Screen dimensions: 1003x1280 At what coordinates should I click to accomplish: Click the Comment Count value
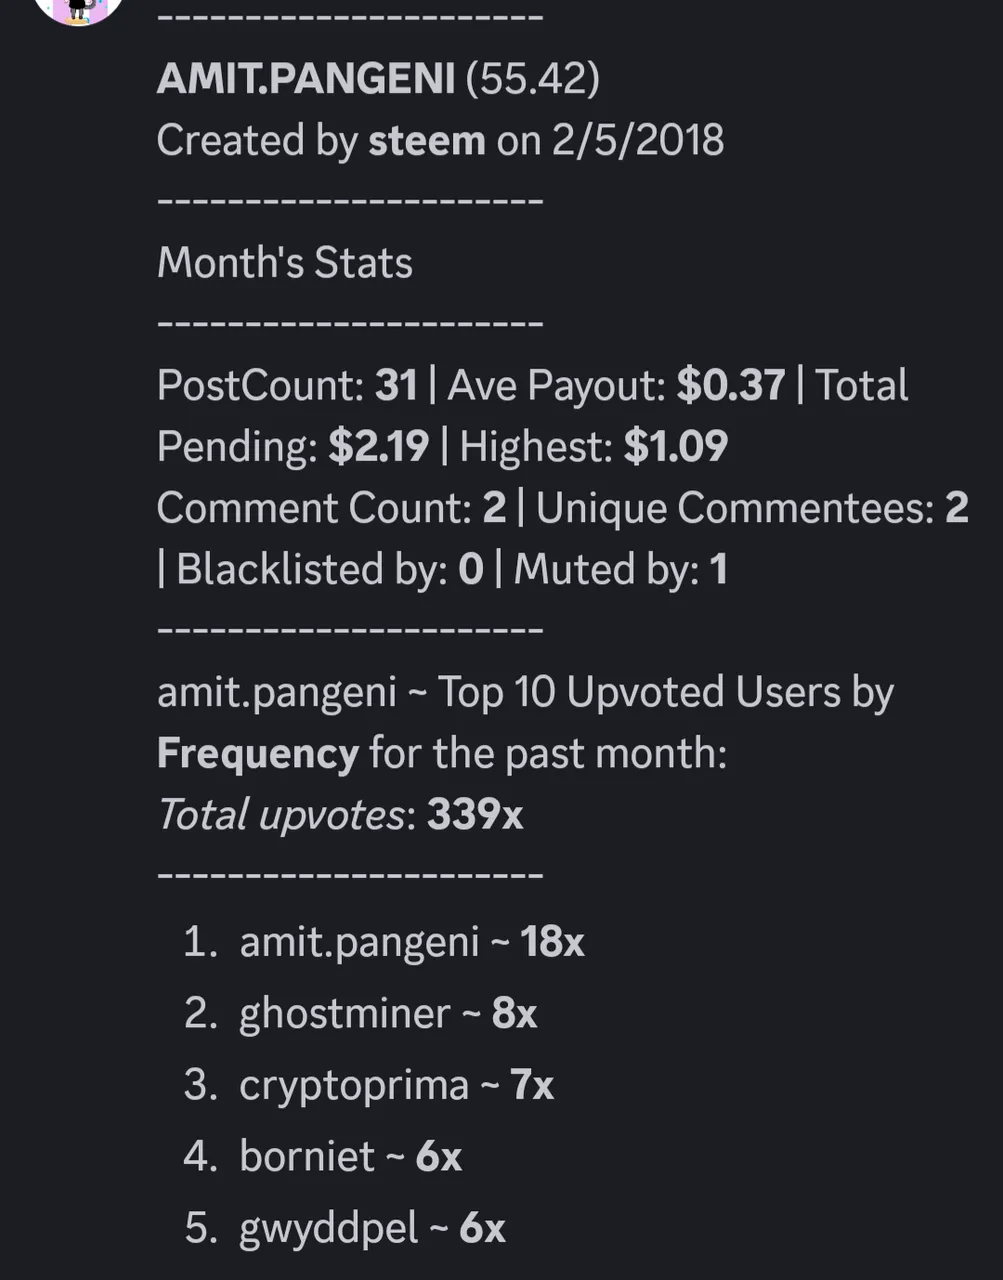(494, 508)
